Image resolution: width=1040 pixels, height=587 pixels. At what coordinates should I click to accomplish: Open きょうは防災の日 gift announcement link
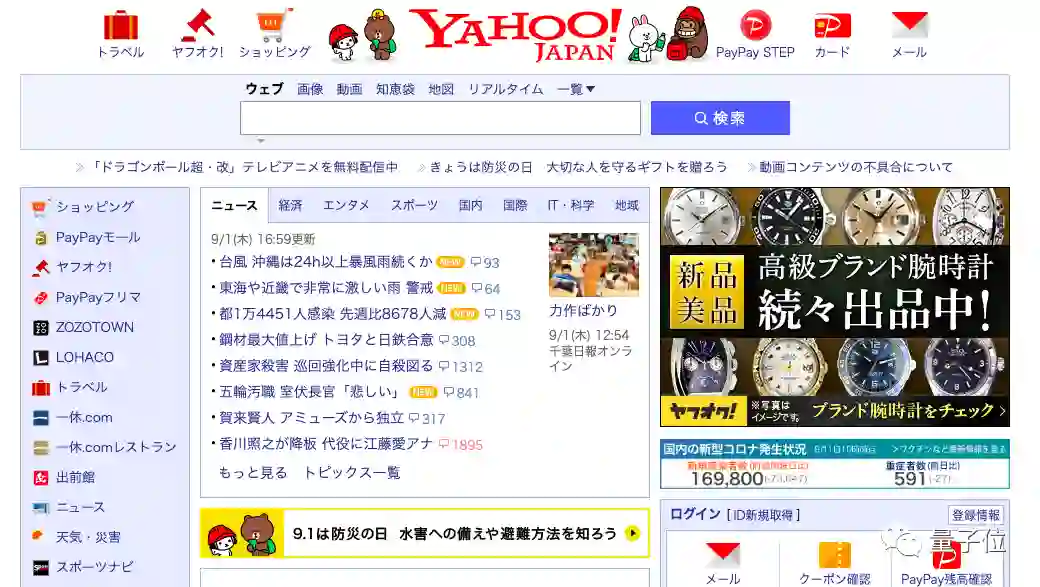click(x=578, y=167)
